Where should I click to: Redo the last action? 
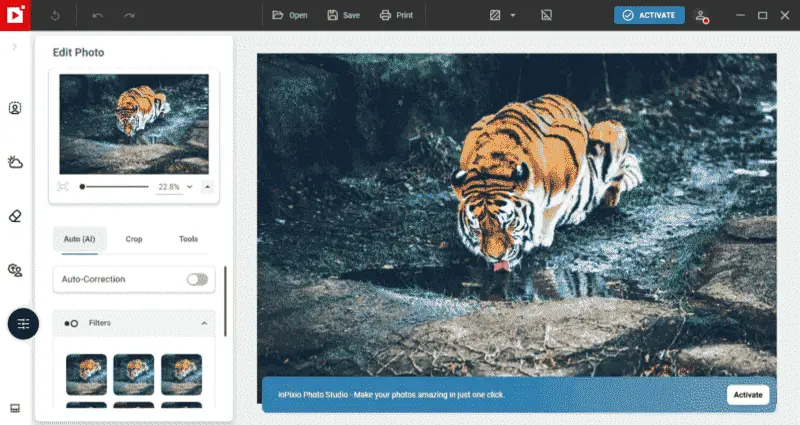tap(129, 15)
